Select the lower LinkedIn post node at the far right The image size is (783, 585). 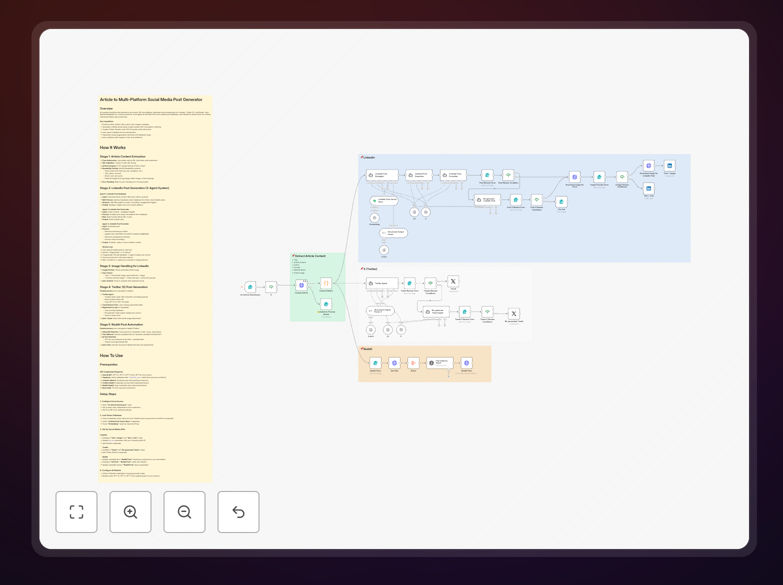coord(649,188)
